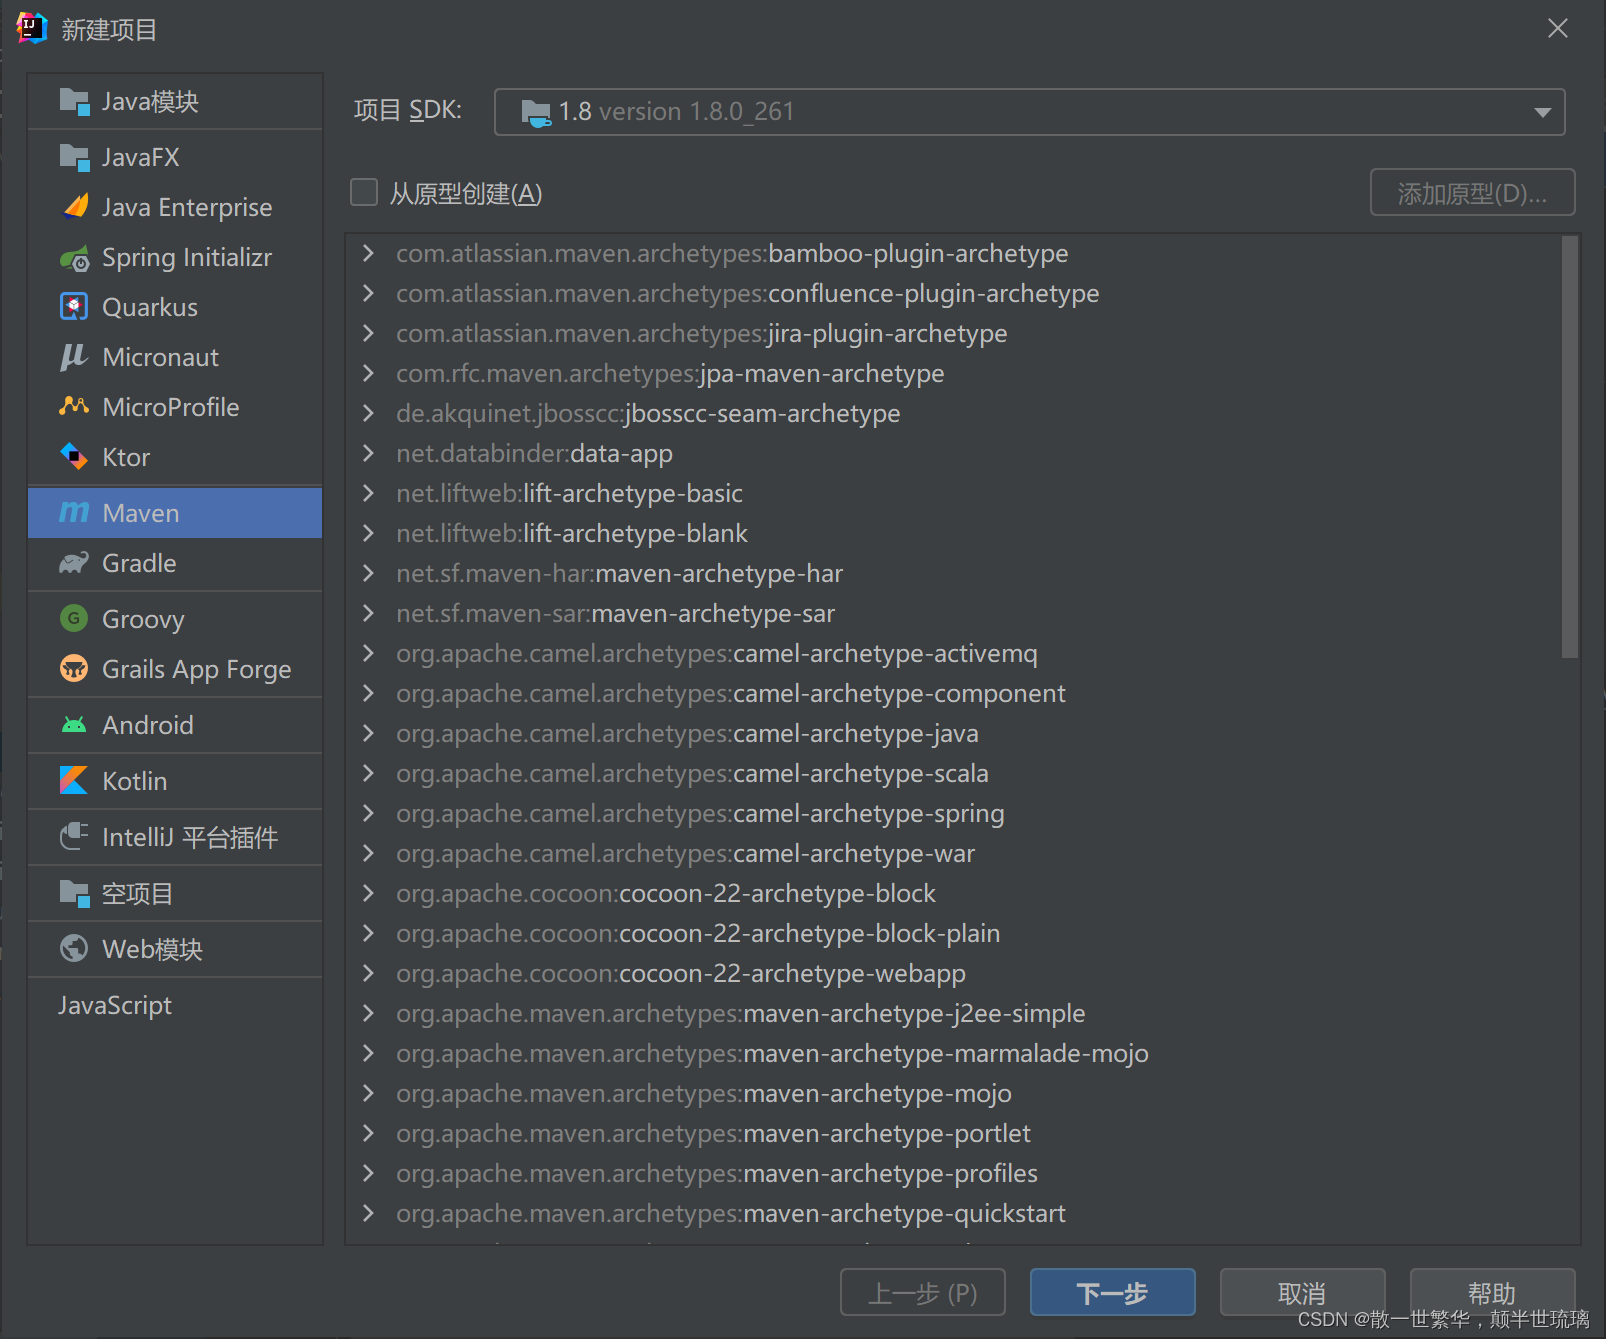Click the Java Enterprise flame icon
Screen dimensions: 1606x1339
74,207
